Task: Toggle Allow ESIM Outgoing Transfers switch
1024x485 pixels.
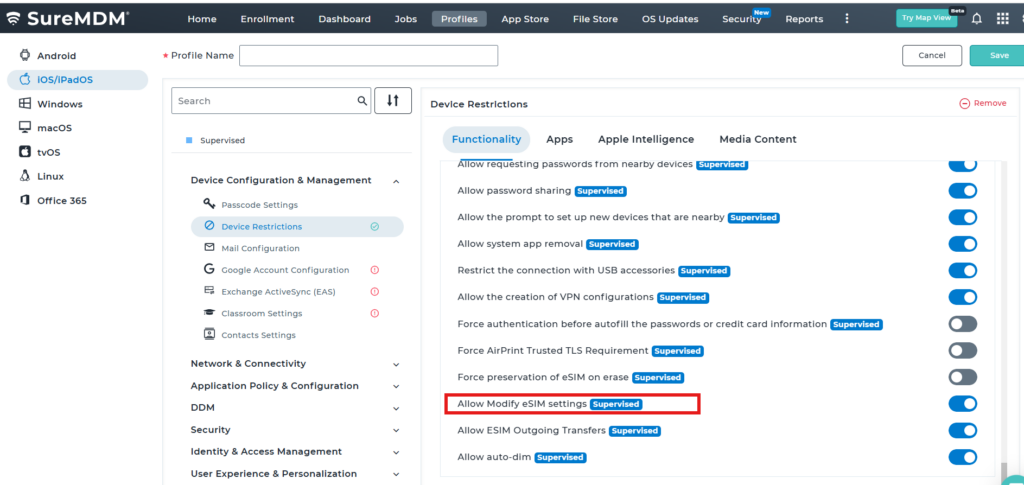Action: pos(963,431)
